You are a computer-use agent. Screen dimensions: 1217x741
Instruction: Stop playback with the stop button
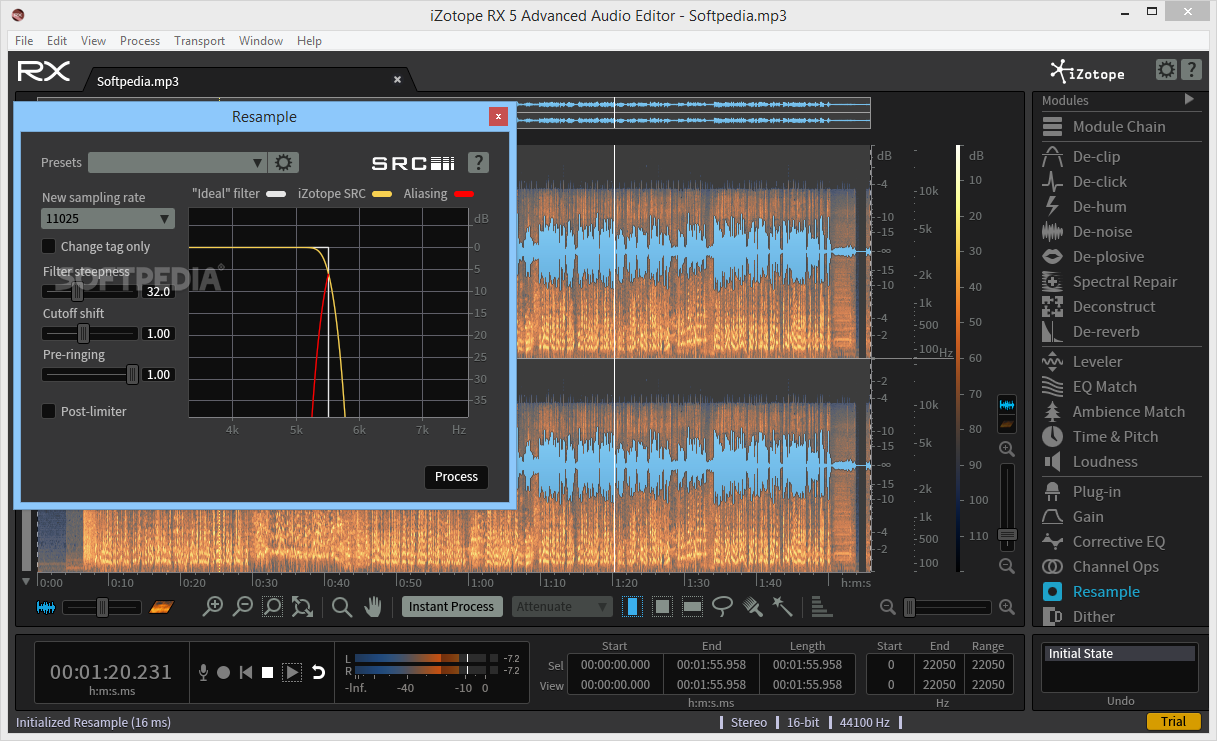[267, 673]
